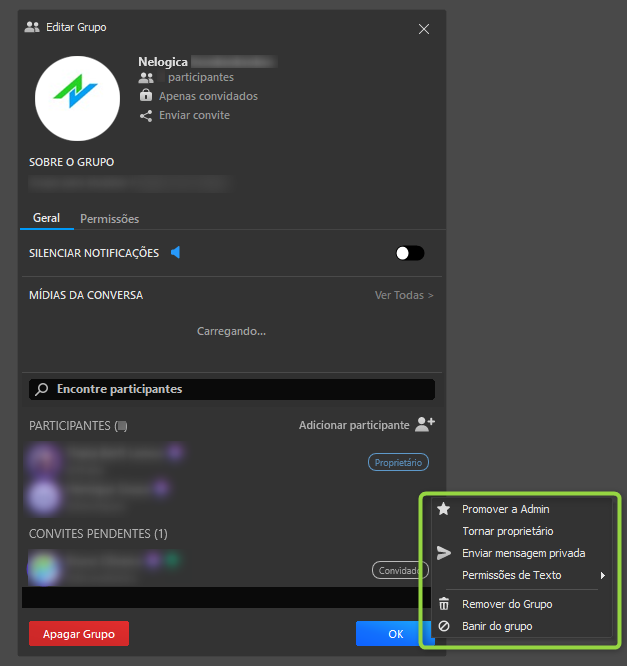This screenshot has height=666, width=627.
Task: Click the participants count icon
Action: [x=146, y=78]
